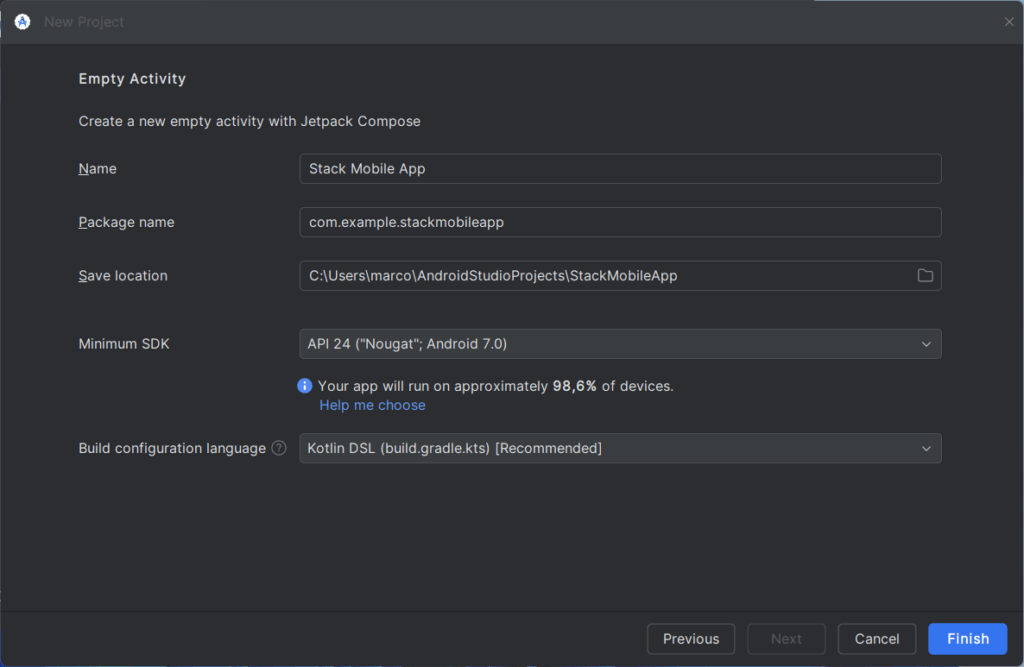The width and height of the screenshot is (1024, 667).
Task: Click inside the Name field showing Stack Mobile App
Action: pos(600,168)
